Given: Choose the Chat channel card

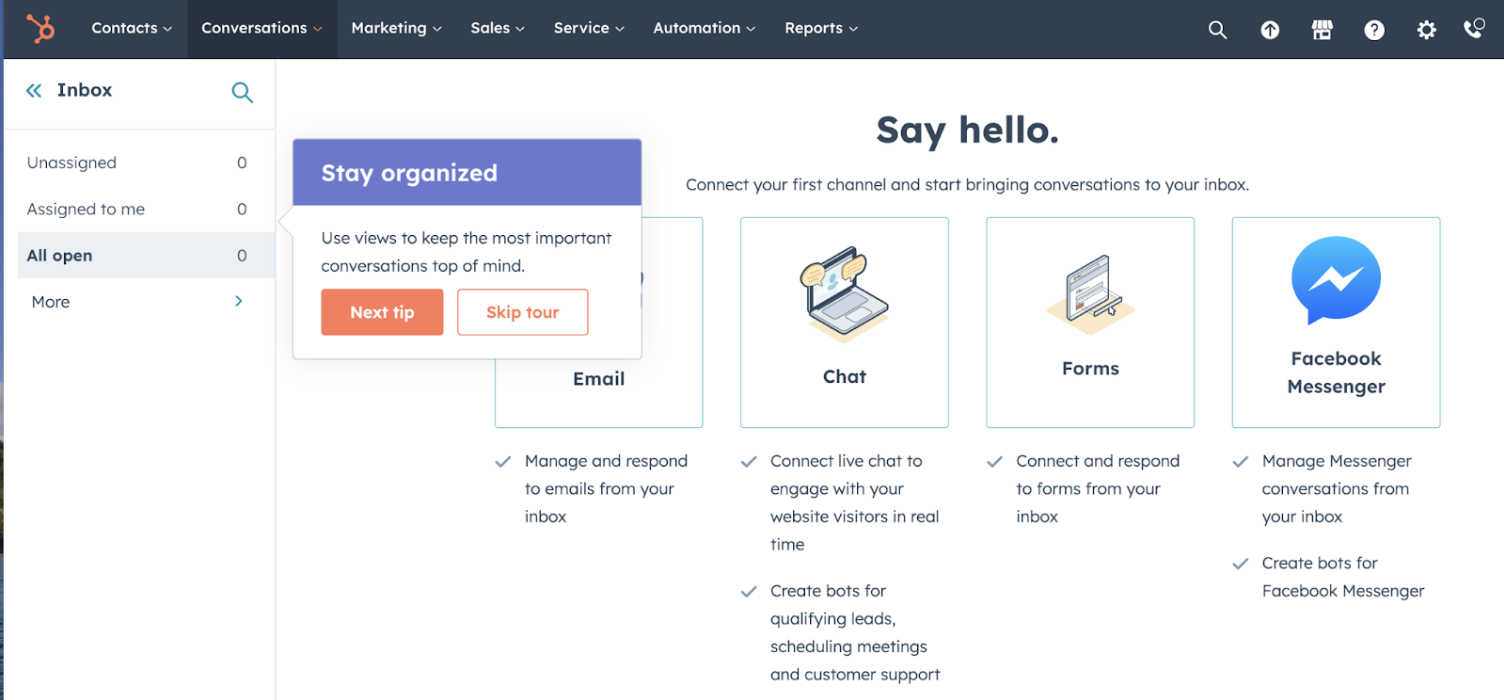Looking at the screenshot, I should coord(844,322).
